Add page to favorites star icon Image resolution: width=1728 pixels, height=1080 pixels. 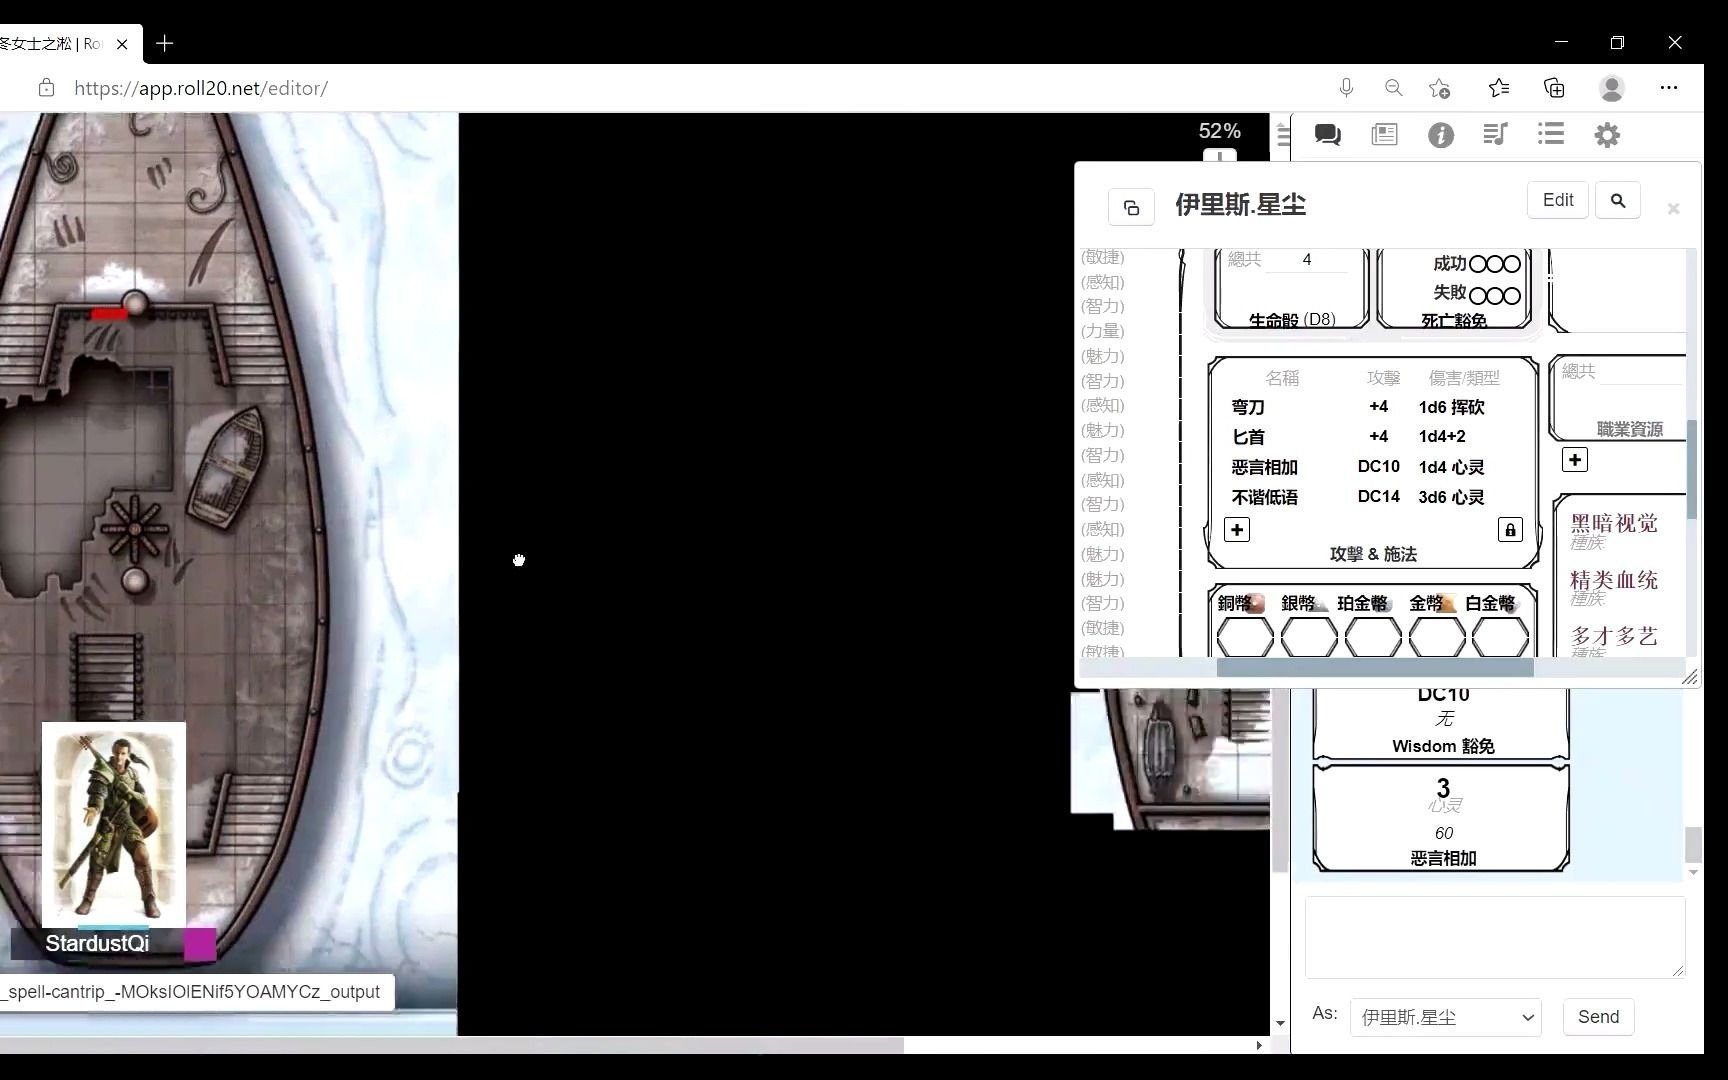pos(1440,88)
